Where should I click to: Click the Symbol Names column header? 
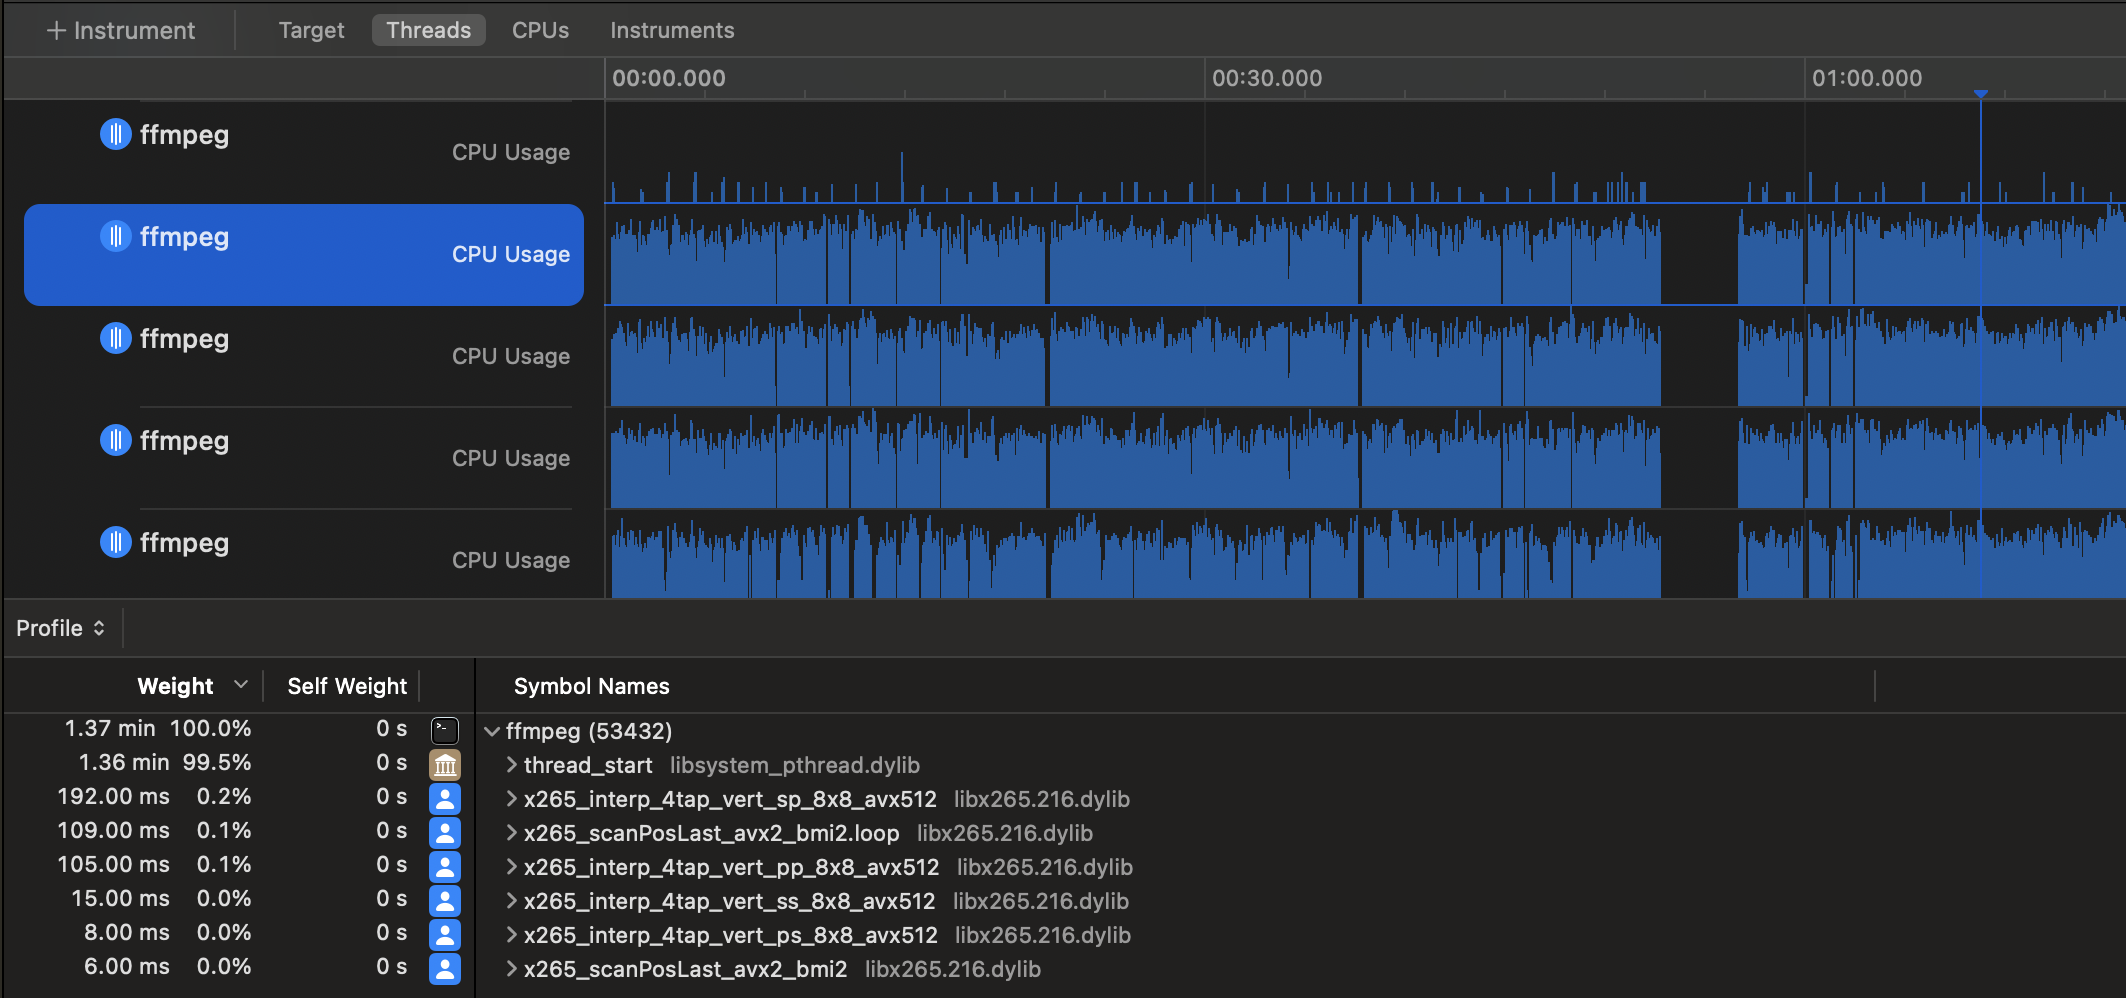coord(591,686)
